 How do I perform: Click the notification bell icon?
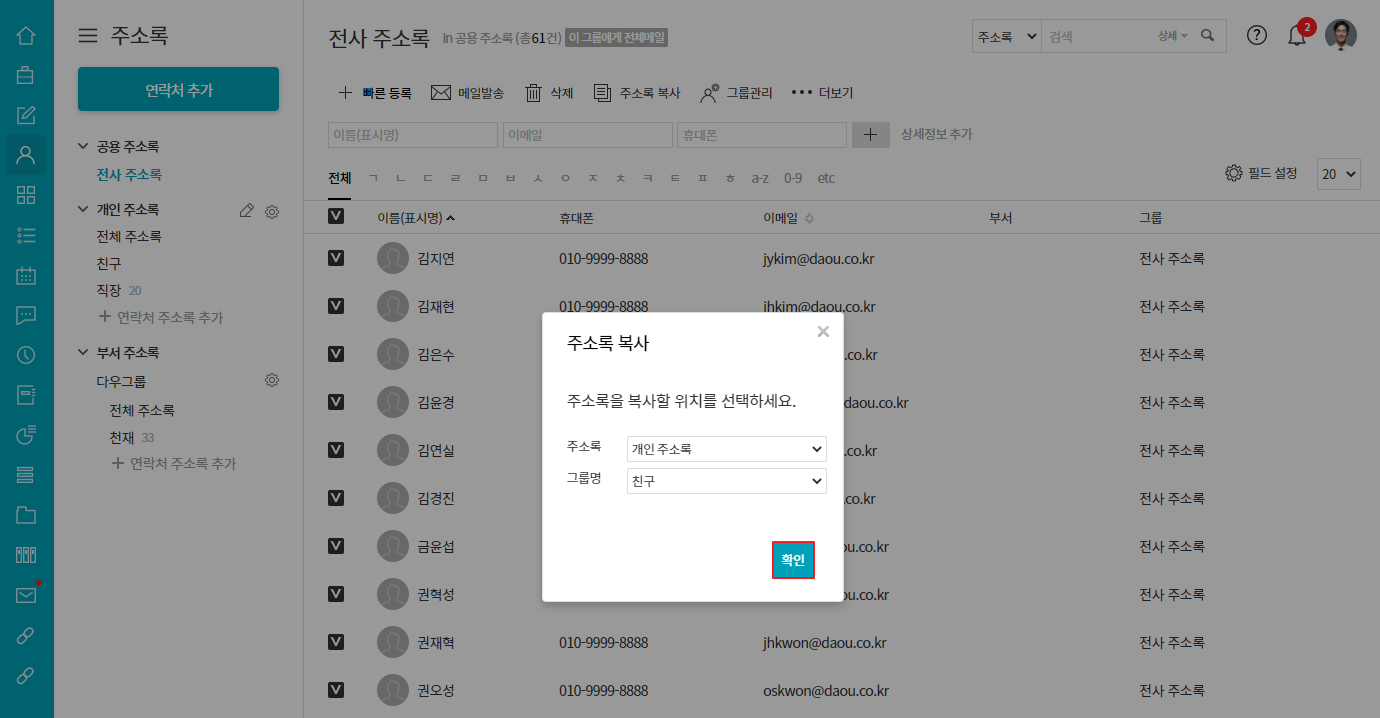[1297, 36]
